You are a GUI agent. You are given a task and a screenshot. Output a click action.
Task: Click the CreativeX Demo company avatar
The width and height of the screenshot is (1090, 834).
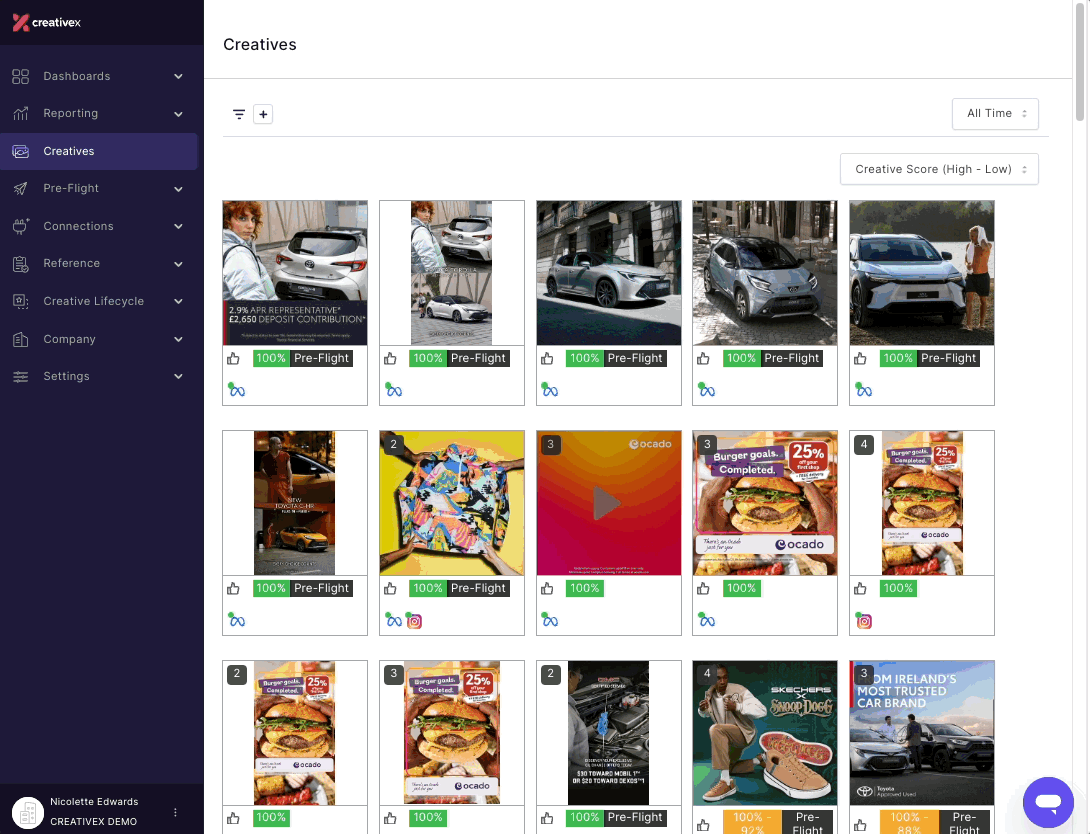click(28, 812)
